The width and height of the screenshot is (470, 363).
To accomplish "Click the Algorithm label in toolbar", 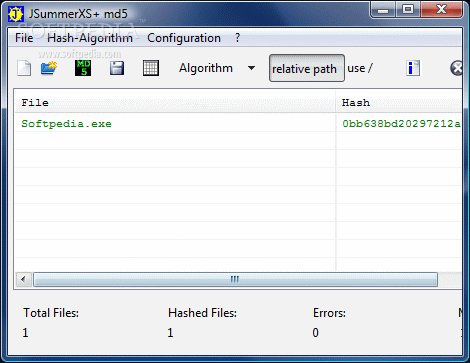I will click(x=206, y=68).
